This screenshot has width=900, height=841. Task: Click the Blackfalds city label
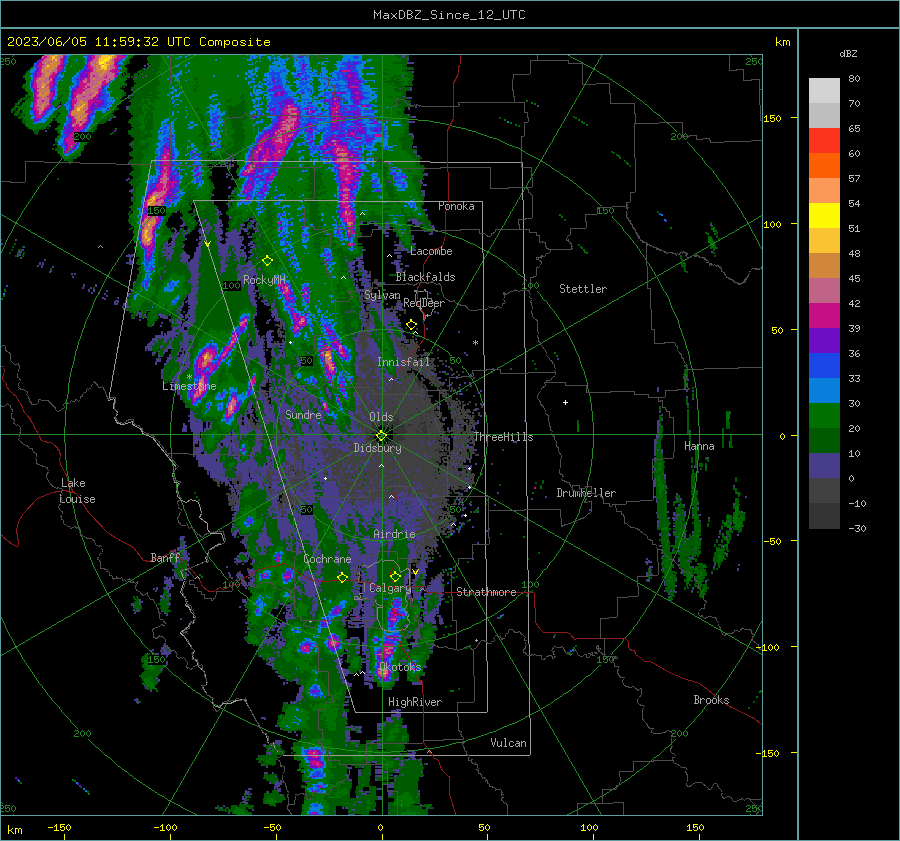[x=425, y=277]
